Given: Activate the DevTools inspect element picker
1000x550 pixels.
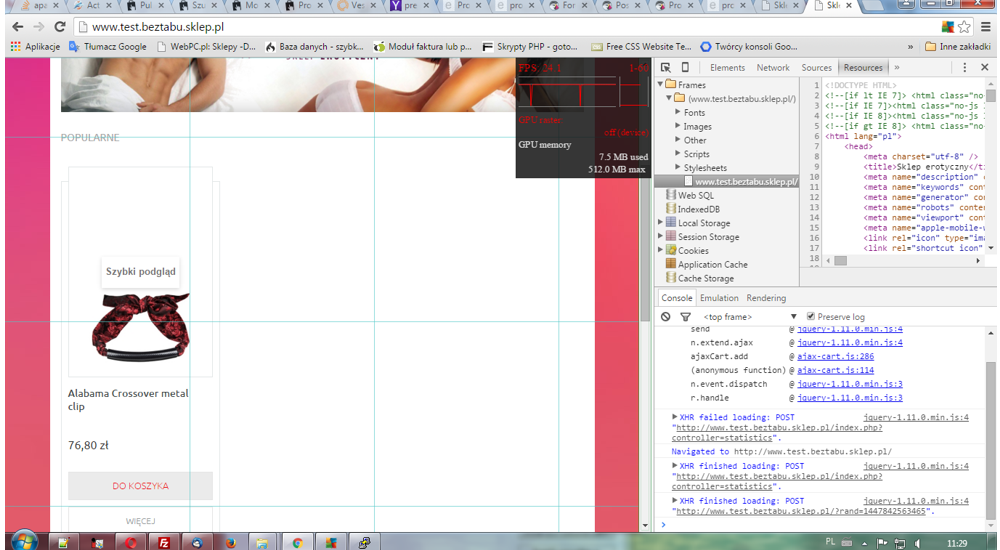Looking at the screenshot, I should [x=665, y=67].
